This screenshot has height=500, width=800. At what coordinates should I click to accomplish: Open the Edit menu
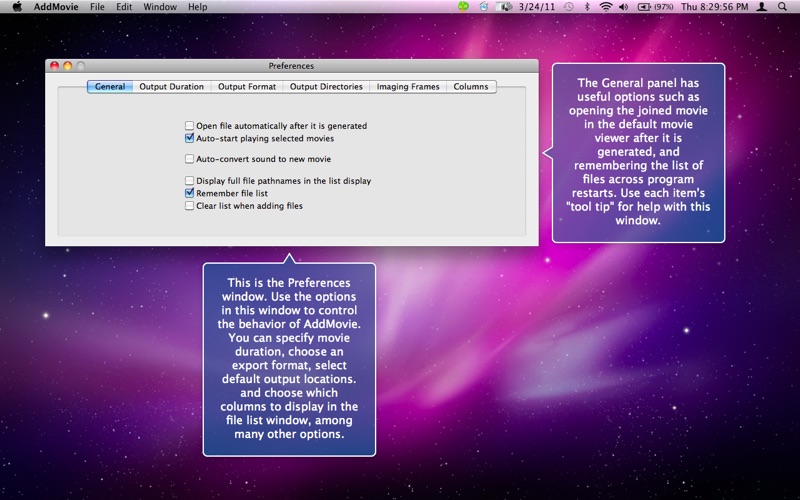coord(124,7)
